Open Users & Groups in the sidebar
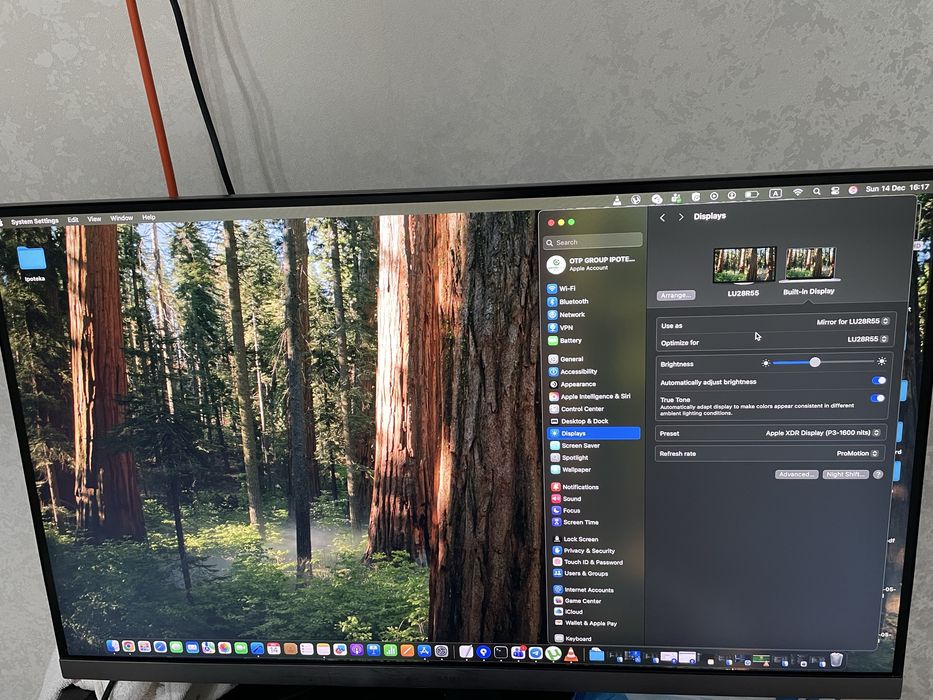Viewport: 933px width, 700px height. pos(581,574)
